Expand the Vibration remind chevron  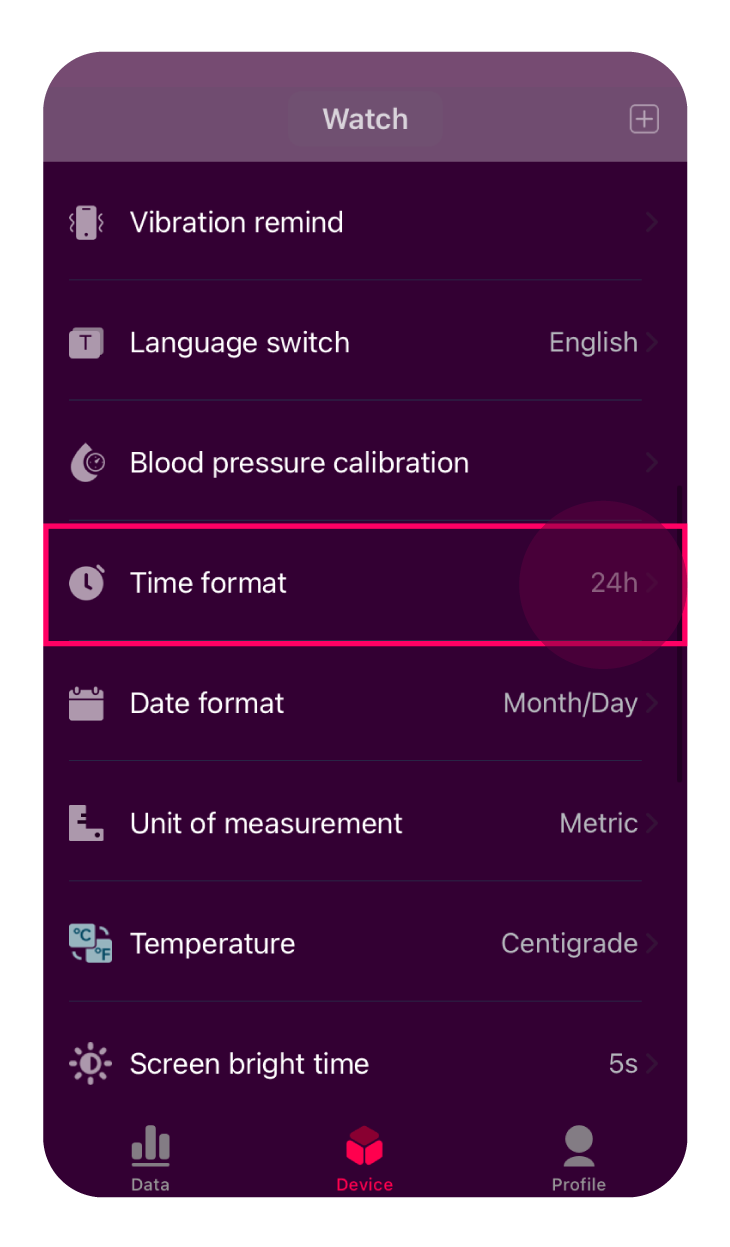click(x=651, y=222)
